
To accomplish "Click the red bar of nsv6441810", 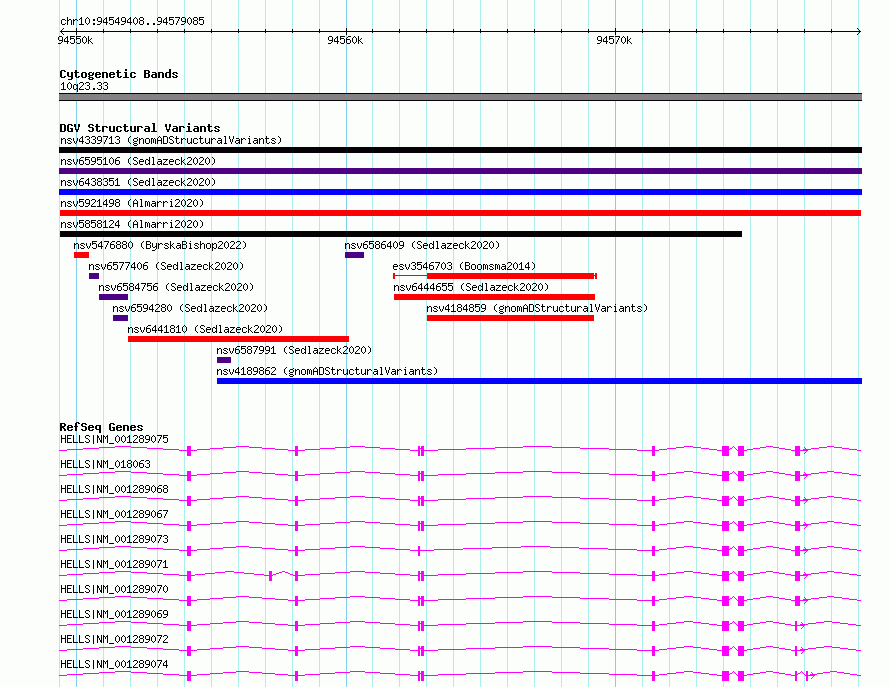I will (238, 339).
